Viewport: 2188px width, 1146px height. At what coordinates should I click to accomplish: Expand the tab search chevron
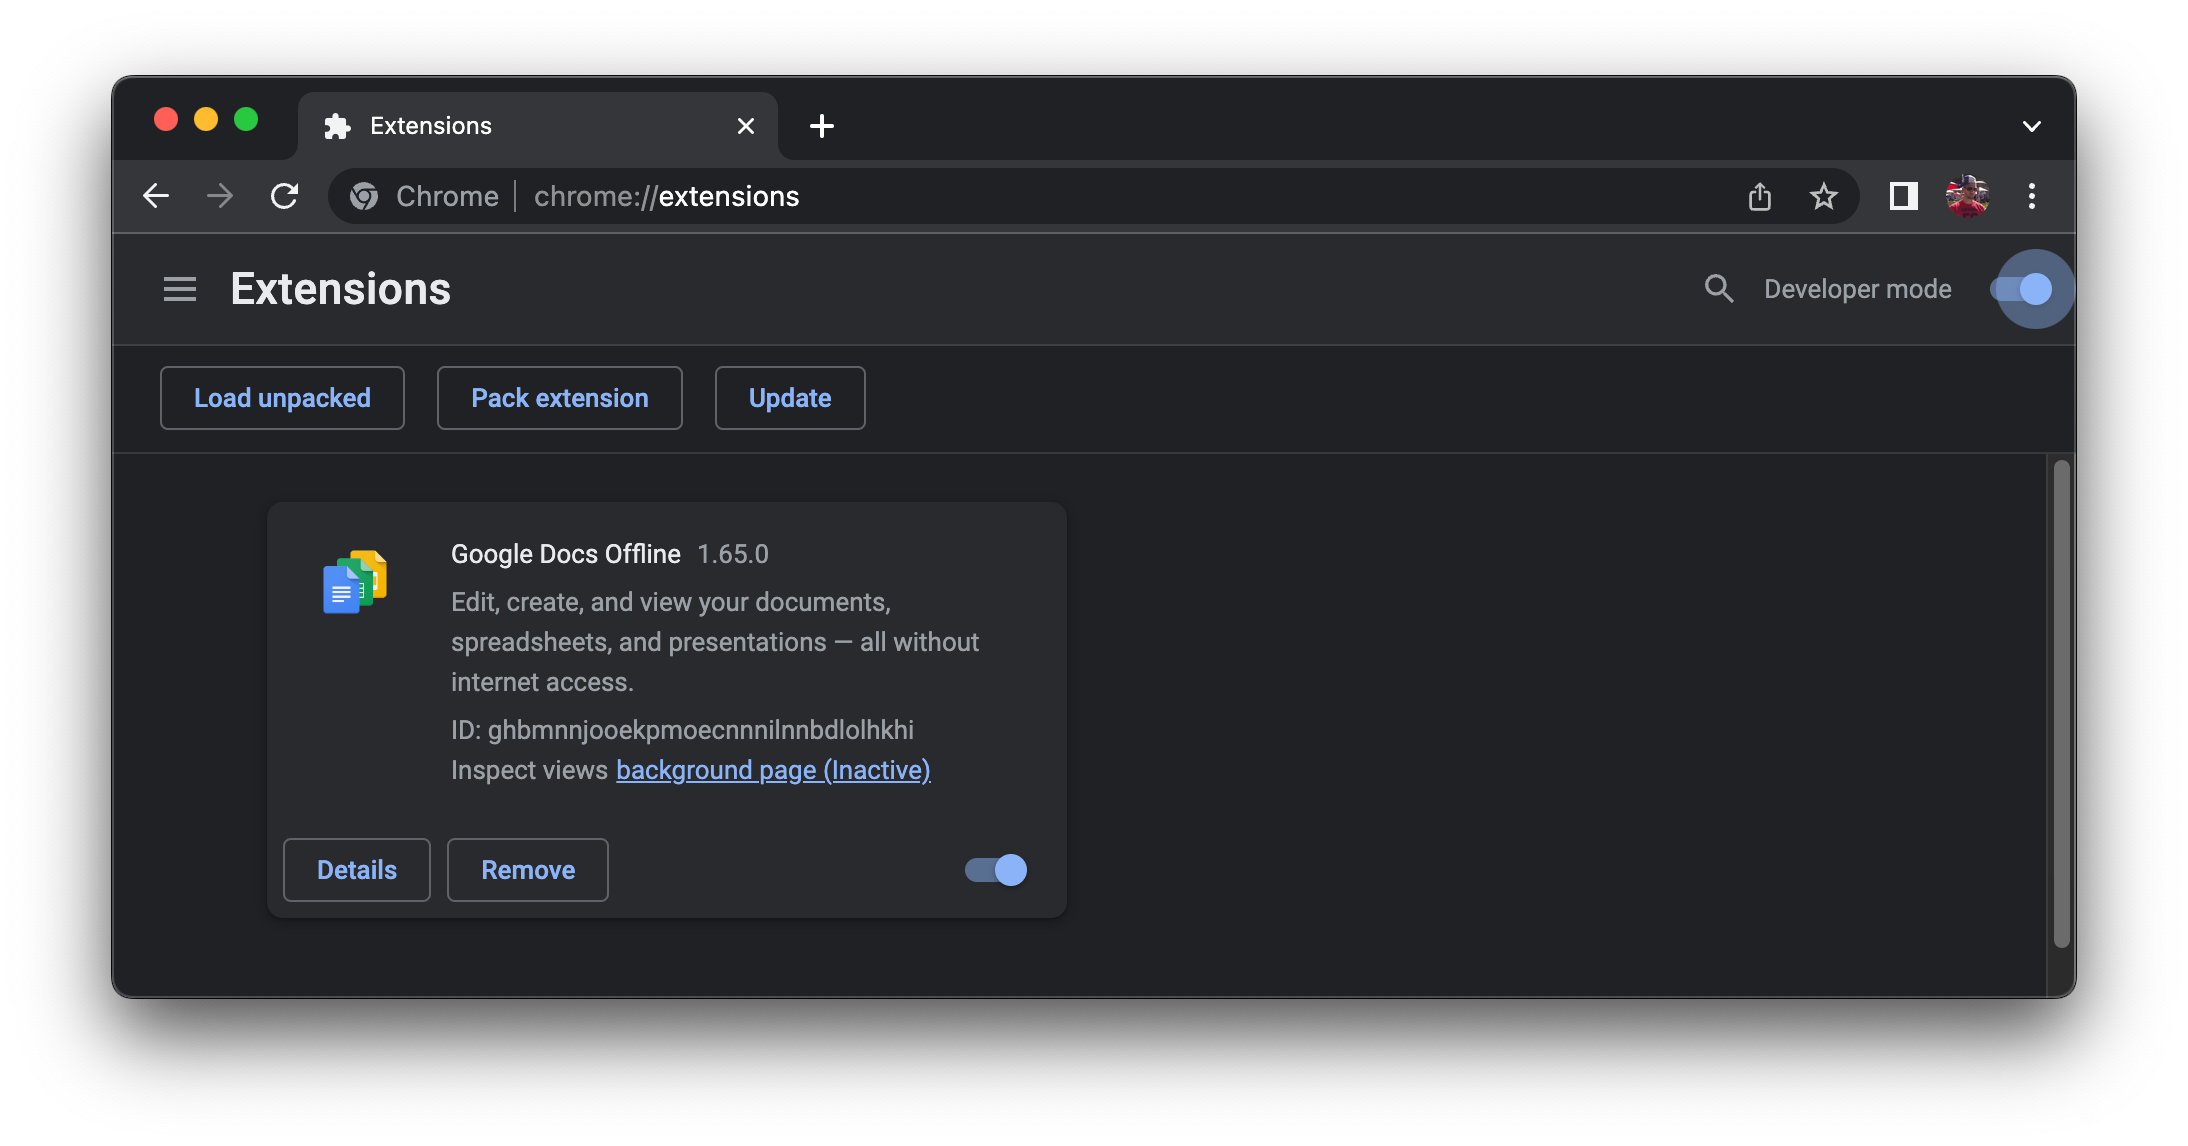[2031, 126]
